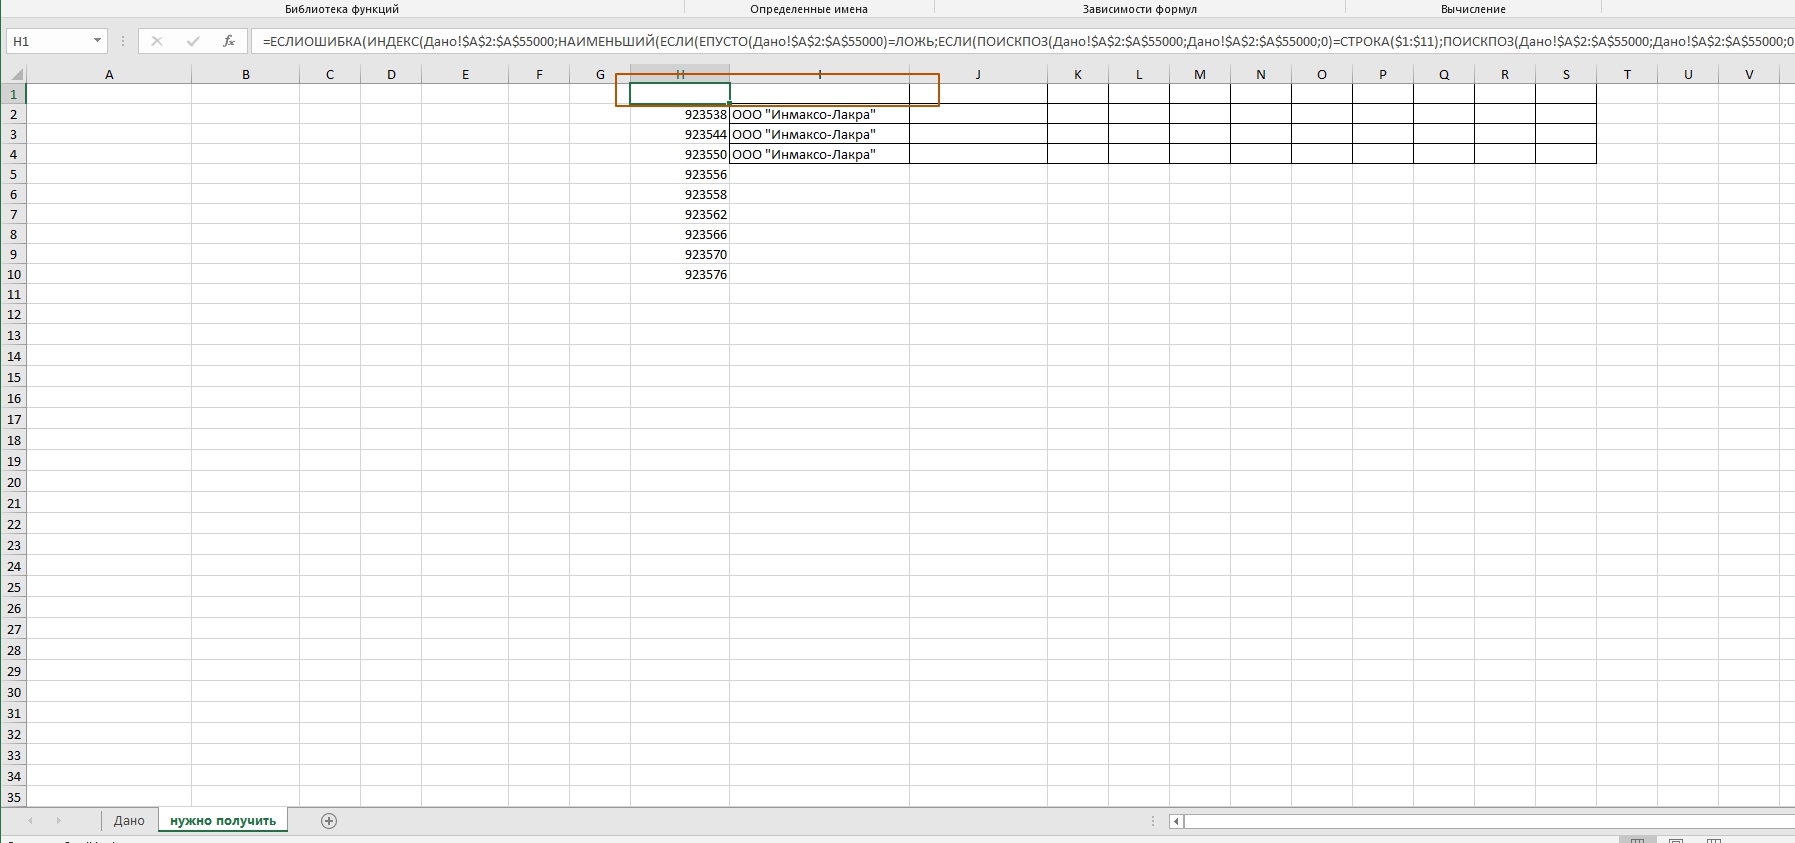Click the Insert Function fx icon

229,41
